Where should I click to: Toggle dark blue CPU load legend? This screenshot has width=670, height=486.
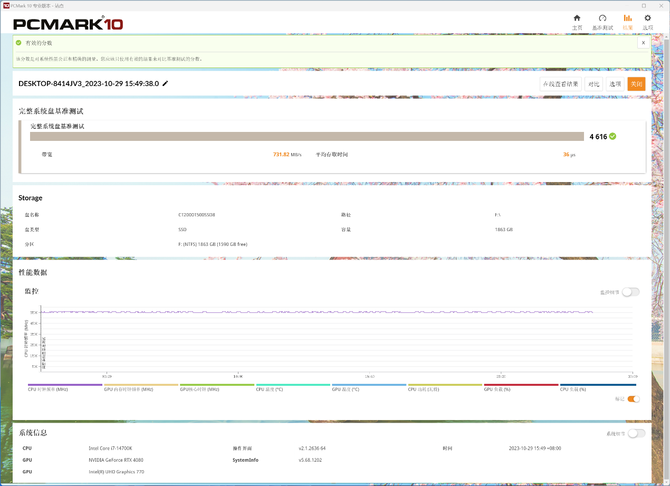point(598,387)
